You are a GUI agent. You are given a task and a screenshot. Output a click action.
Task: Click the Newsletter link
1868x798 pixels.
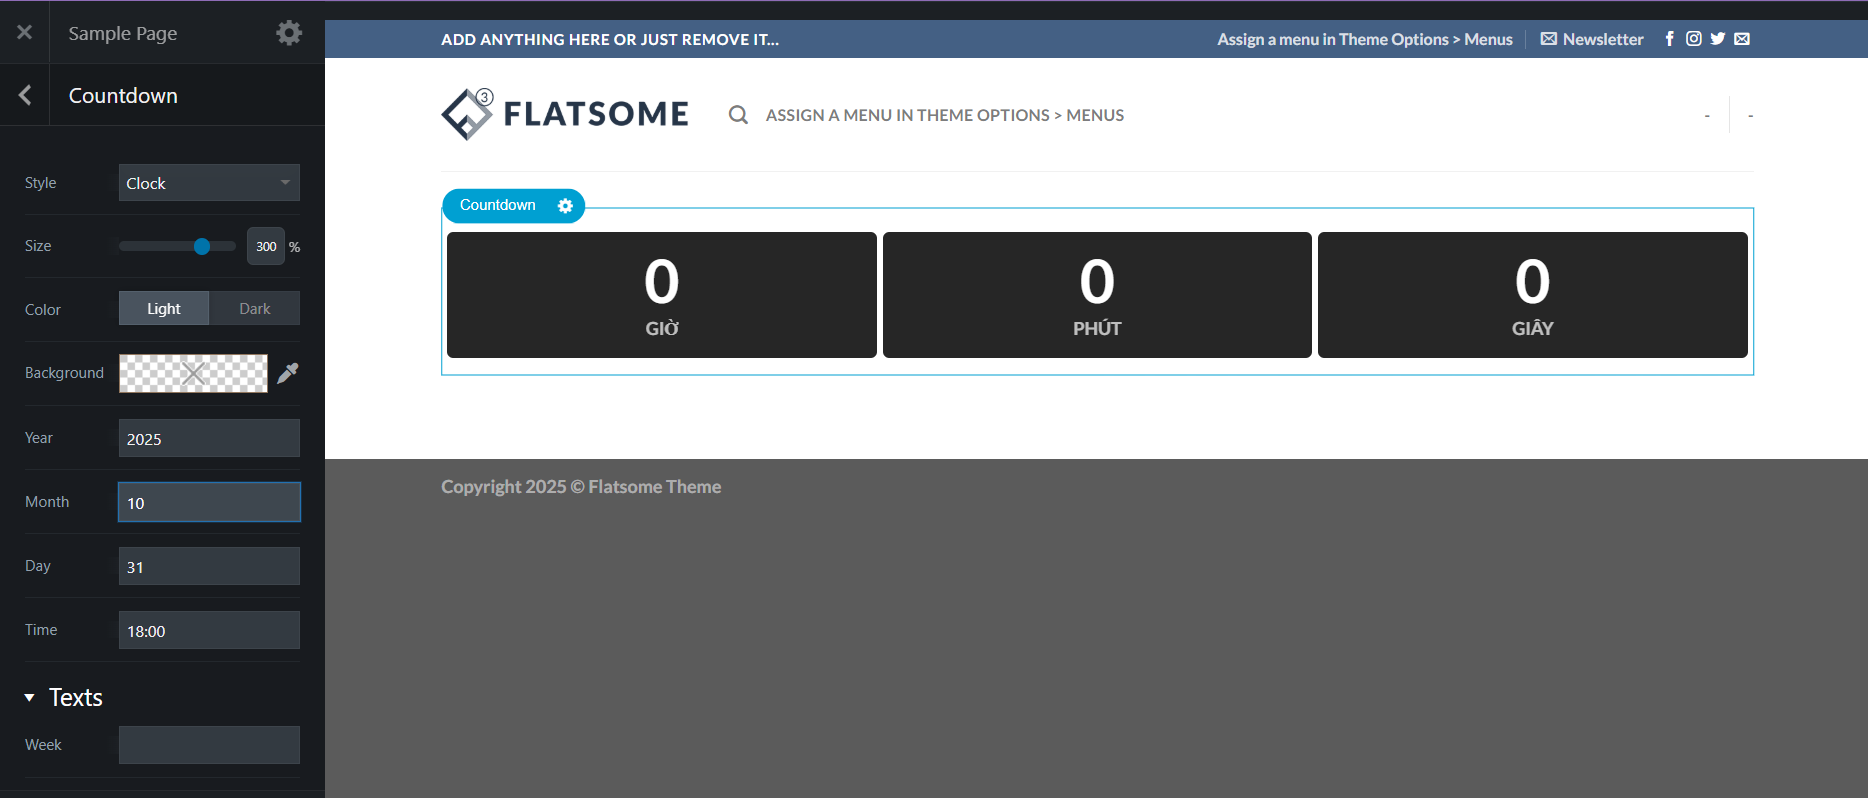[1592, 39]
